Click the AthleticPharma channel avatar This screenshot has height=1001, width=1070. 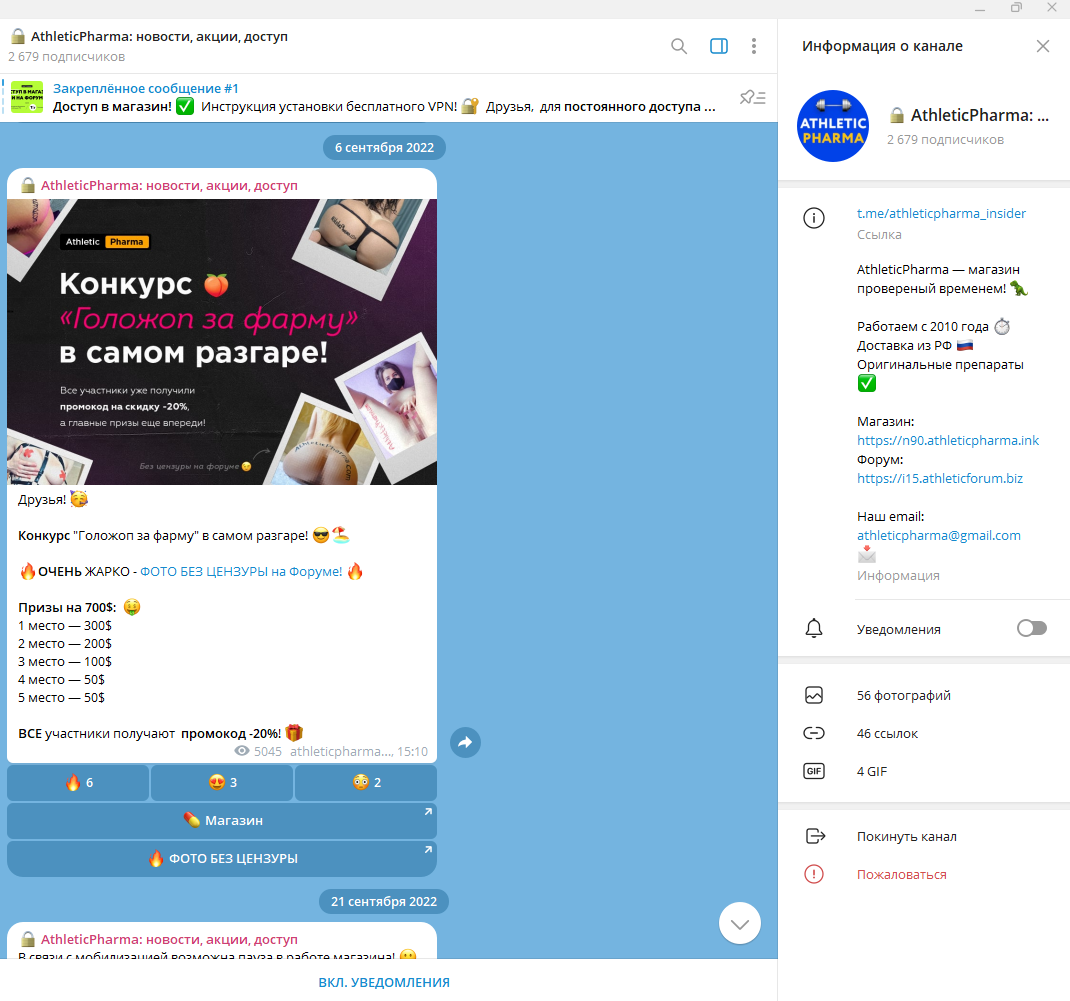(x=833, y=126)
